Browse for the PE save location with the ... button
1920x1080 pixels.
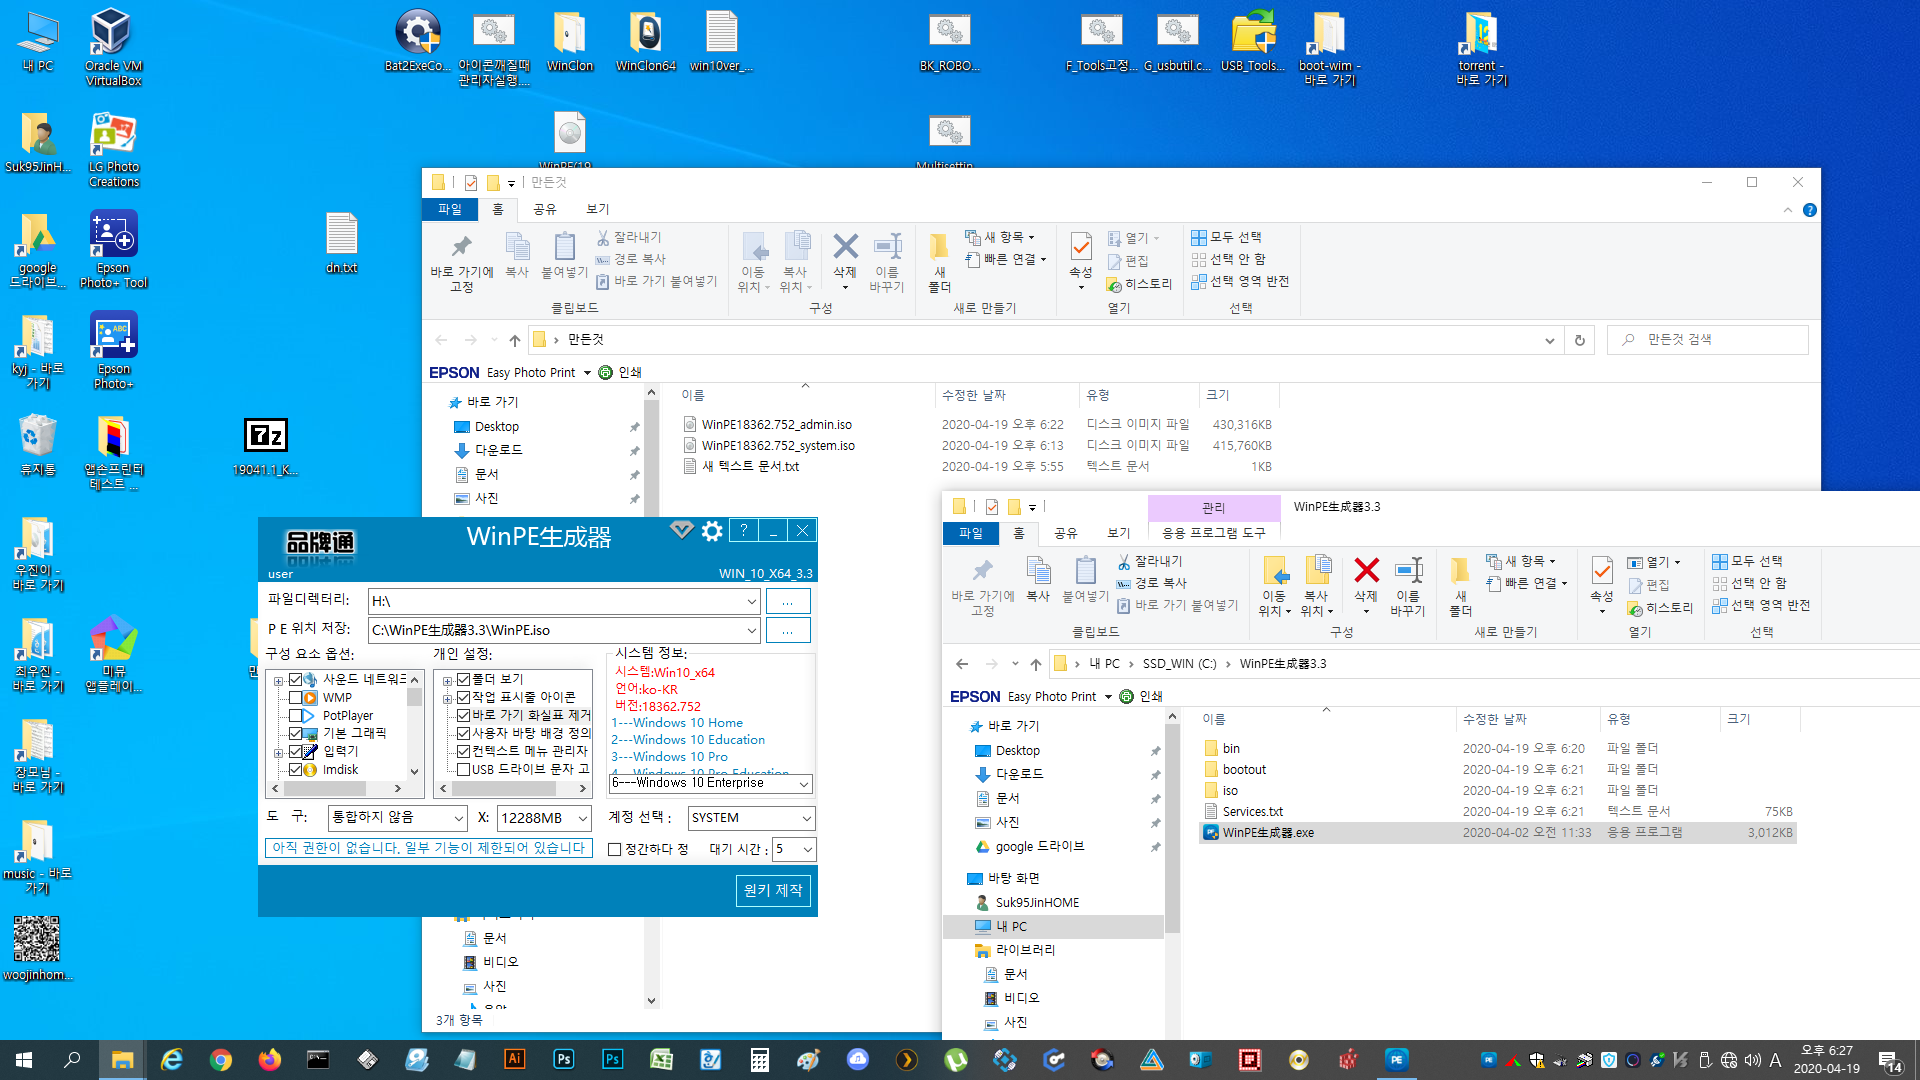pos(788,630)
